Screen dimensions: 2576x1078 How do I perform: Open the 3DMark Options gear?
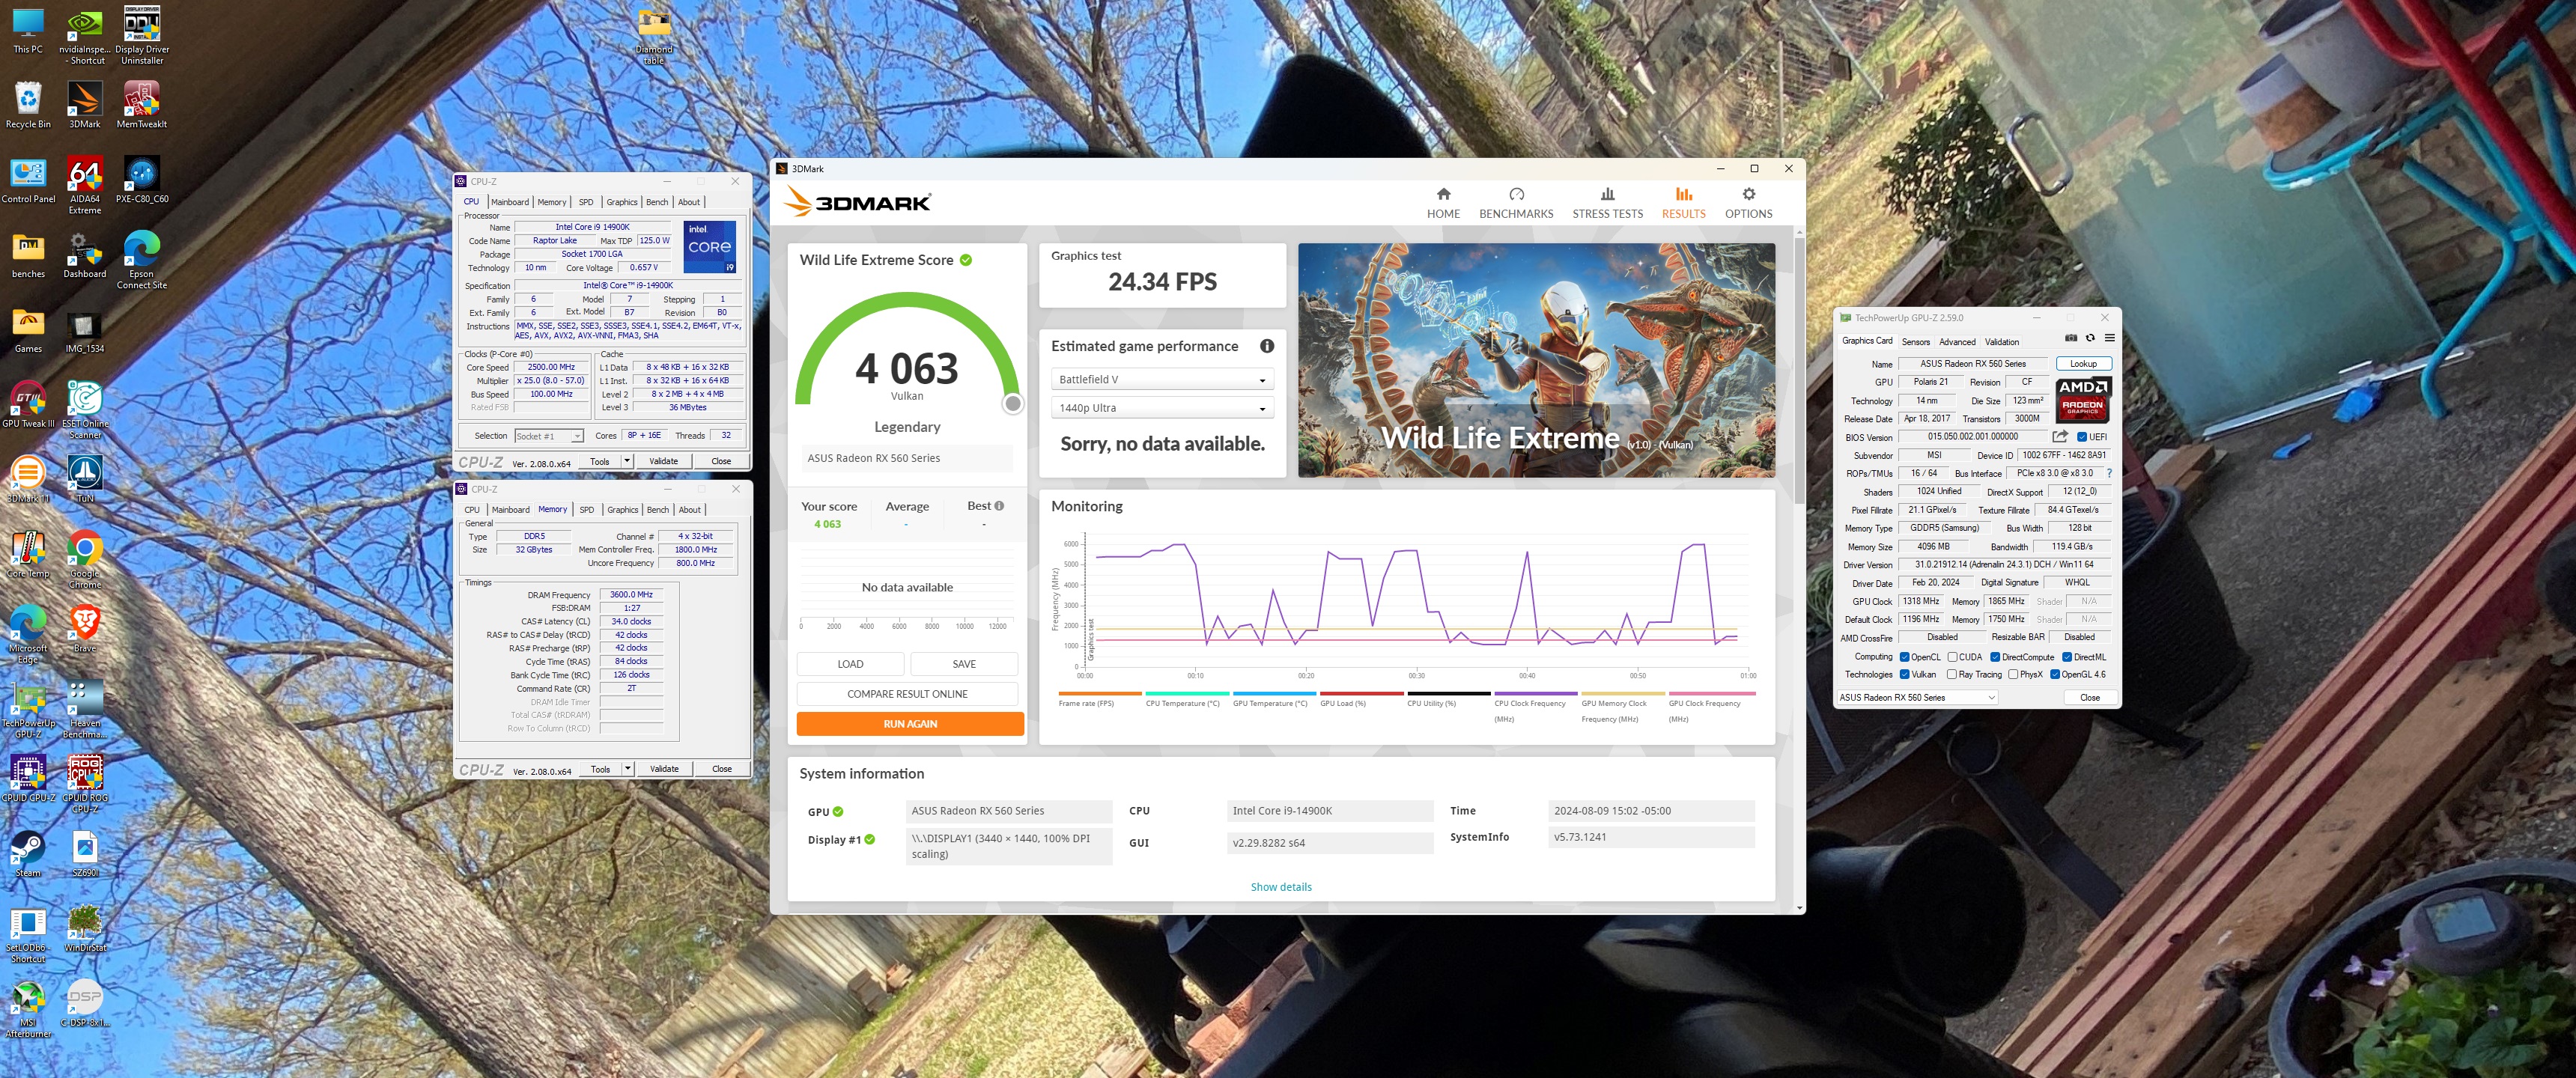pyautogui.click(x=1748, y=203)
